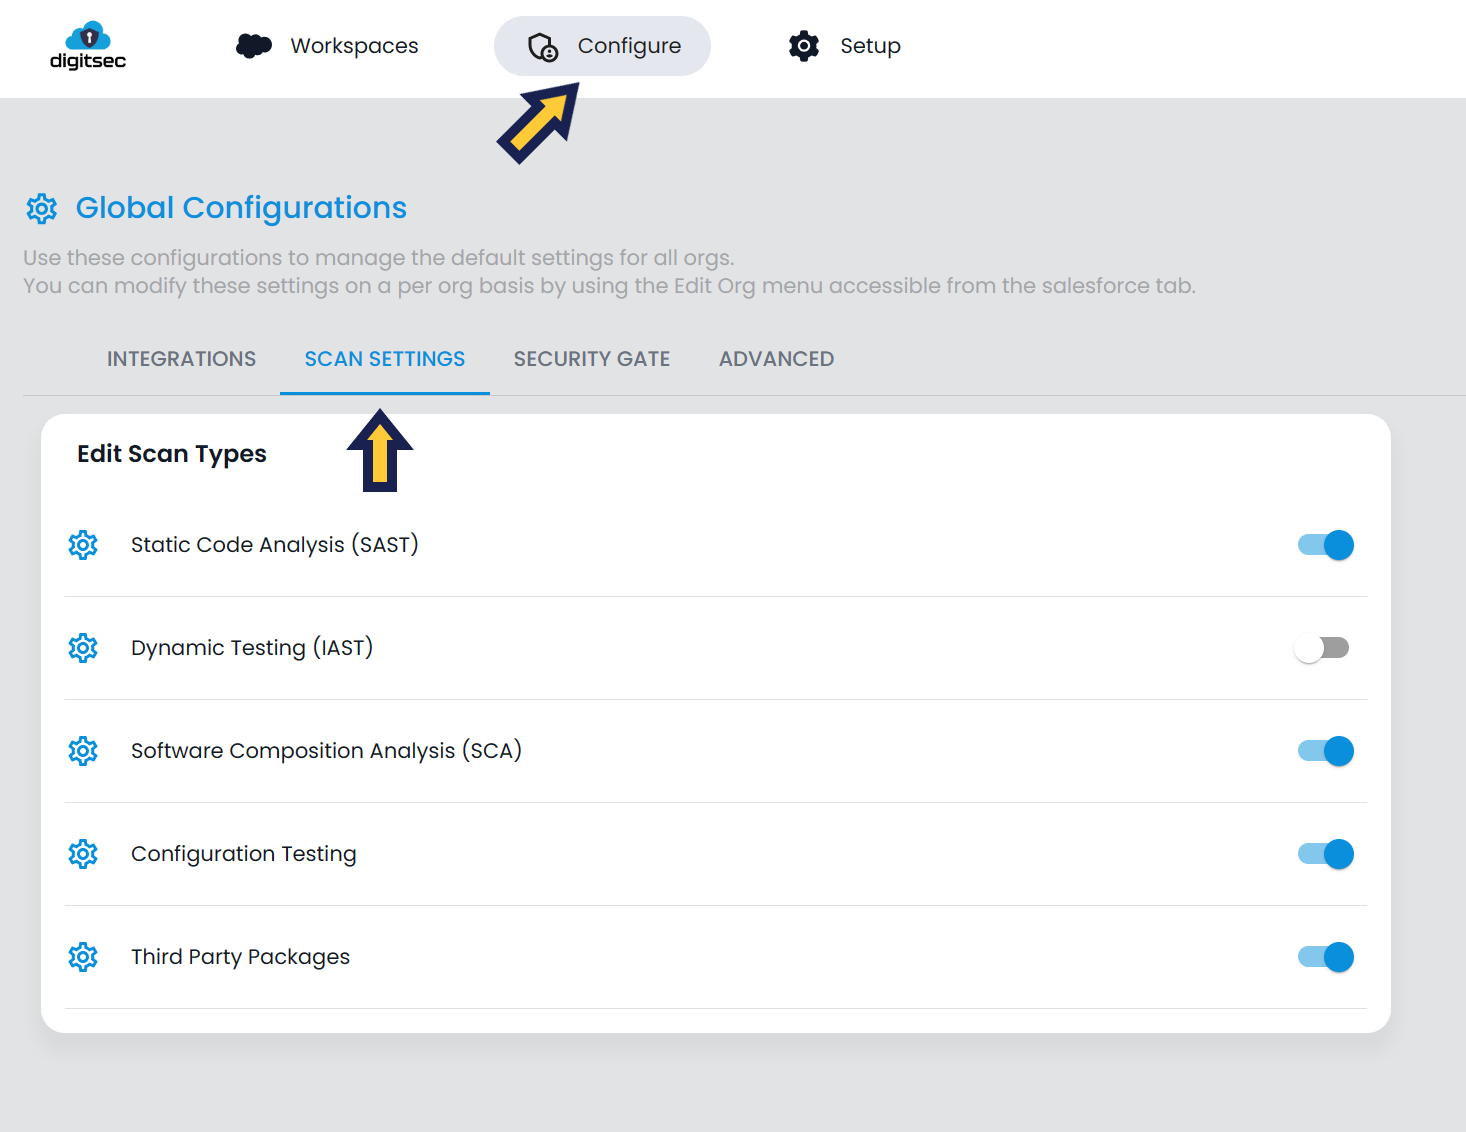Click the Setup gear icon

point(804,46)
